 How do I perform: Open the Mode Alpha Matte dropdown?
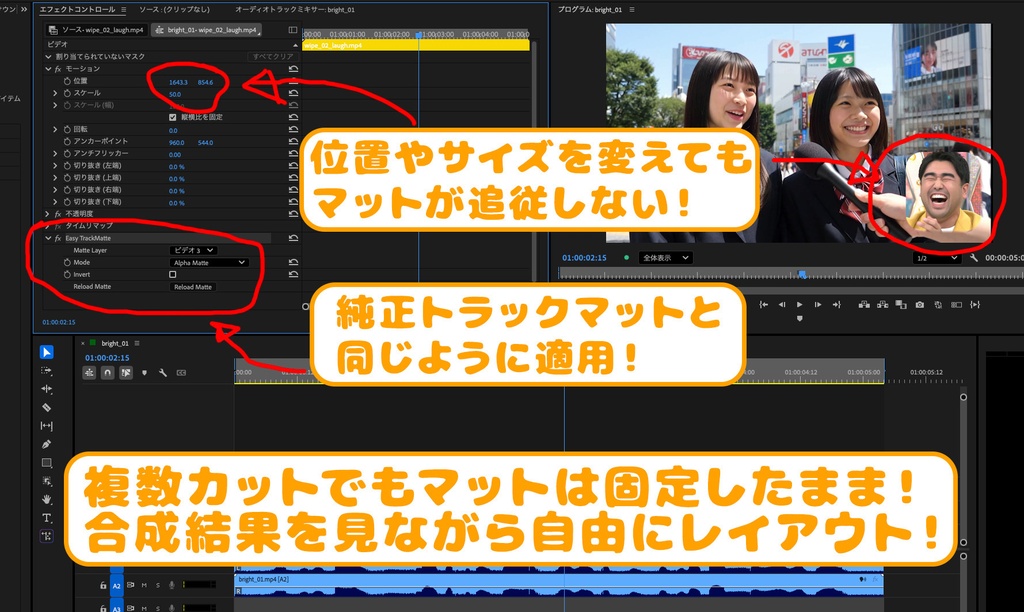click(209, 263)
